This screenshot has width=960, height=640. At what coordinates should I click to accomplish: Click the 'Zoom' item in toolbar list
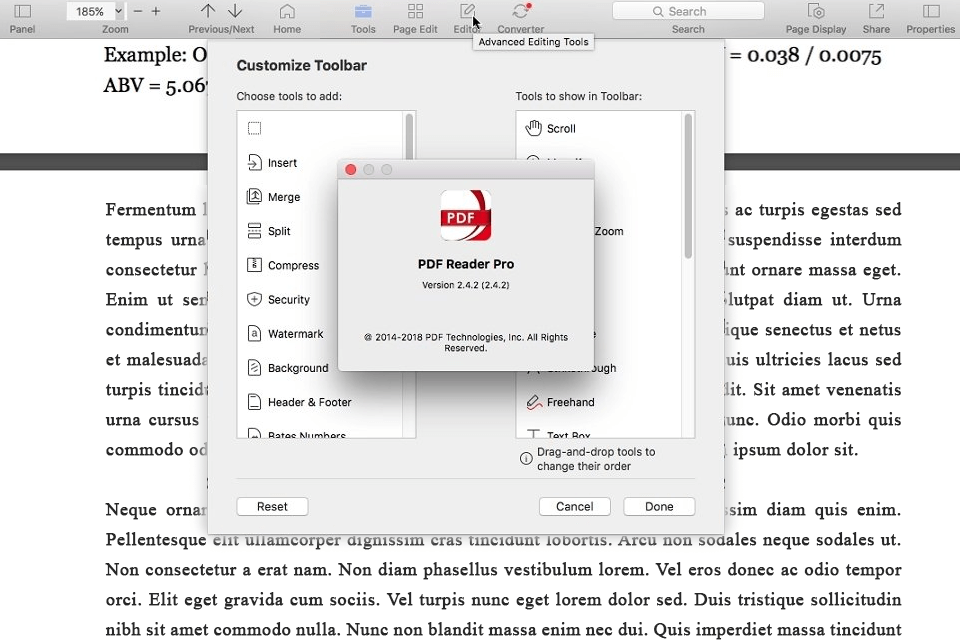(609, 232)
